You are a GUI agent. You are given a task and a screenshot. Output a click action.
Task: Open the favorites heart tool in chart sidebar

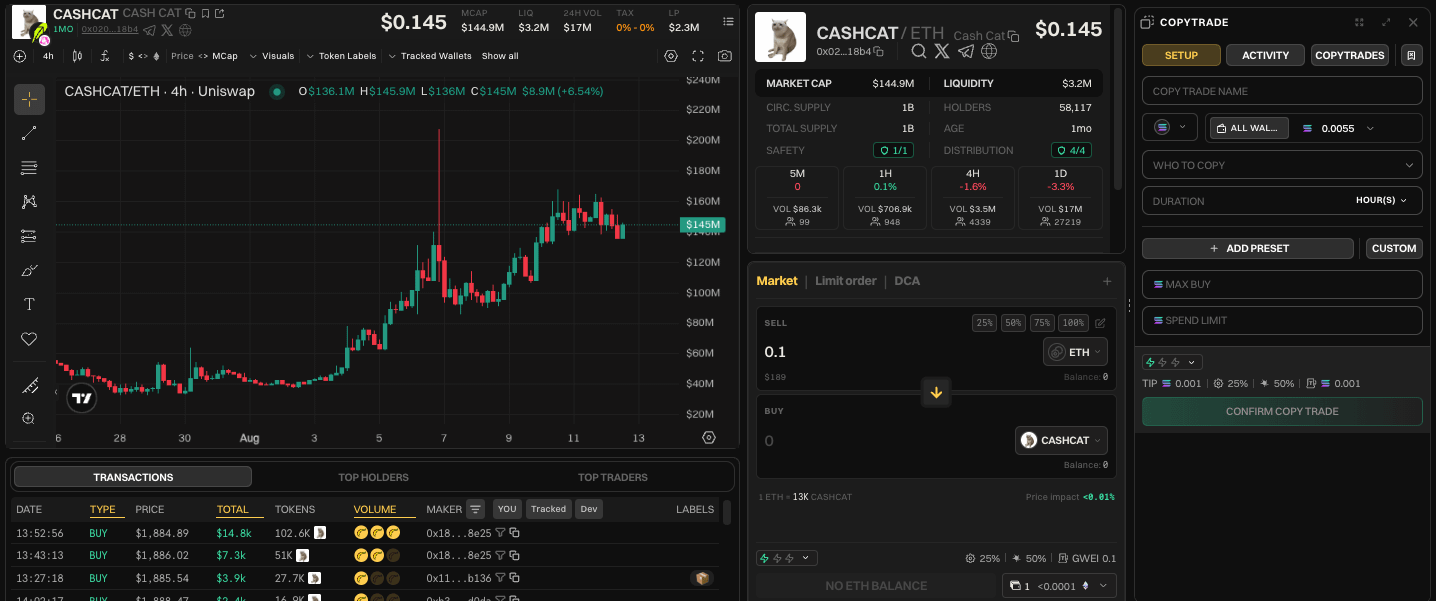click(x=29, y=339)
